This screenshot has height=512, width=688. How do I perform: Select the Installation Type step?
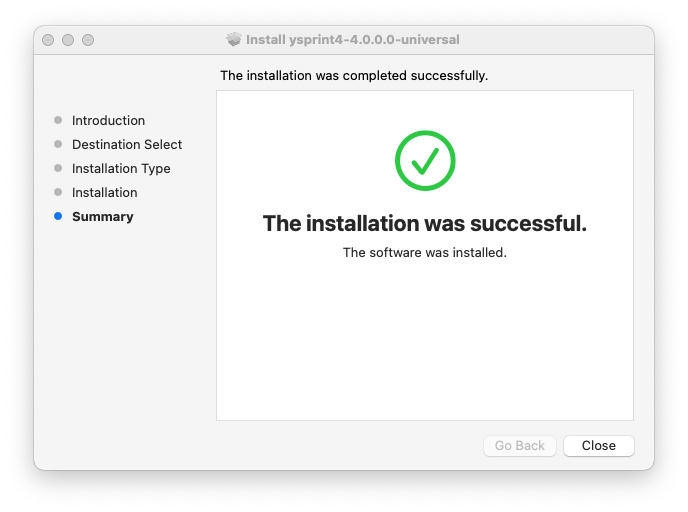121,168
